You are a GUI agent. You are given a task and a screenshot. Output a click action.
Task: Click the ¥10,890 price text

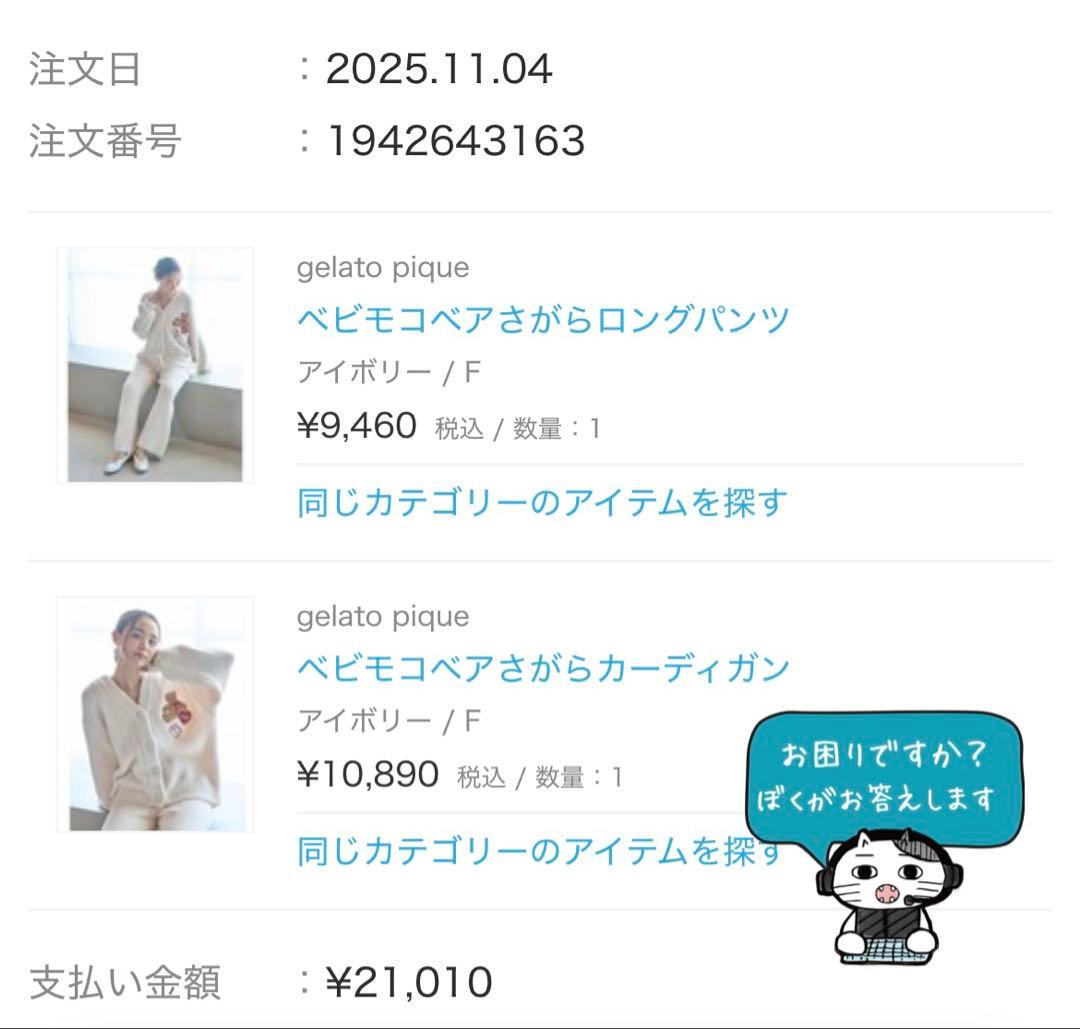pos(368,774)
